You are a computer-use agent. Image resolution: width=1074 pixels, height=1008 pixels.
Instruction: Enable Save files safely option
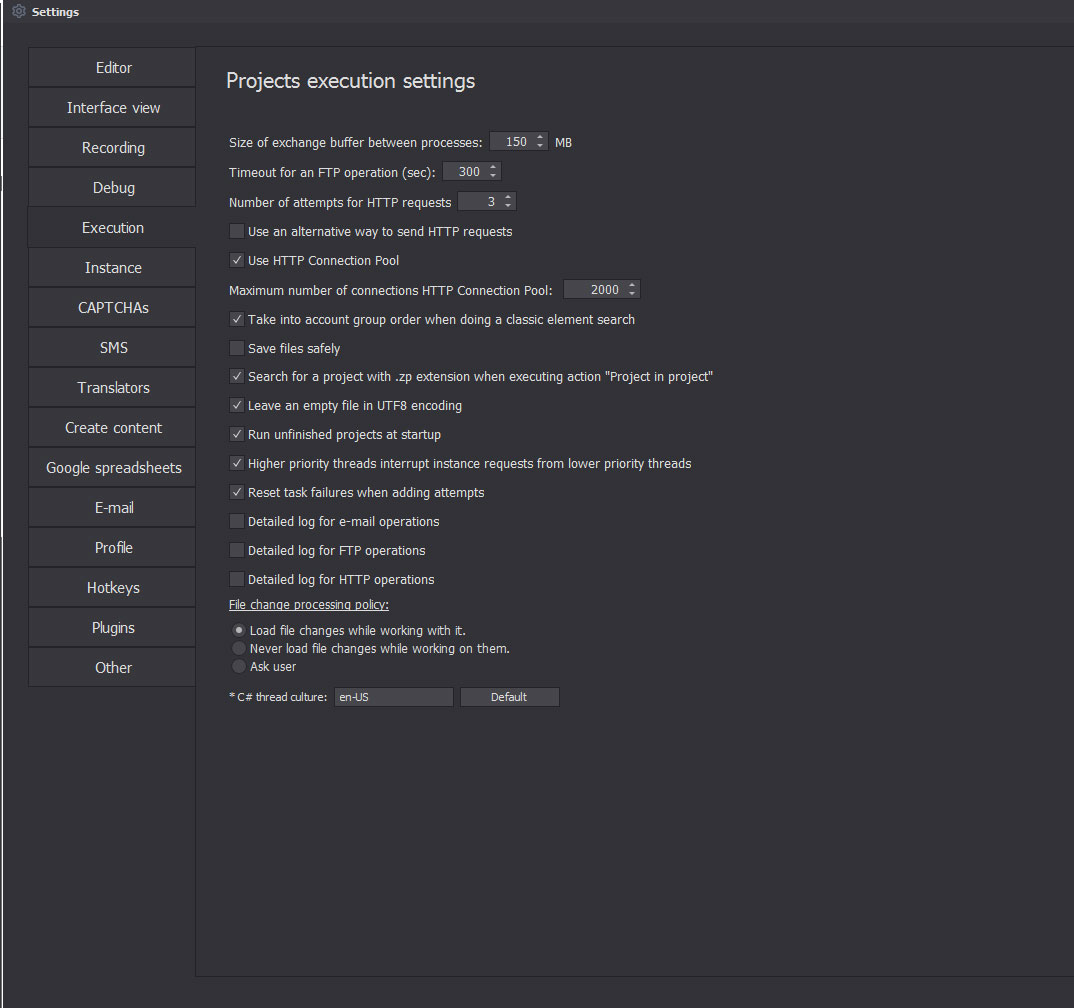pos(237,348)
